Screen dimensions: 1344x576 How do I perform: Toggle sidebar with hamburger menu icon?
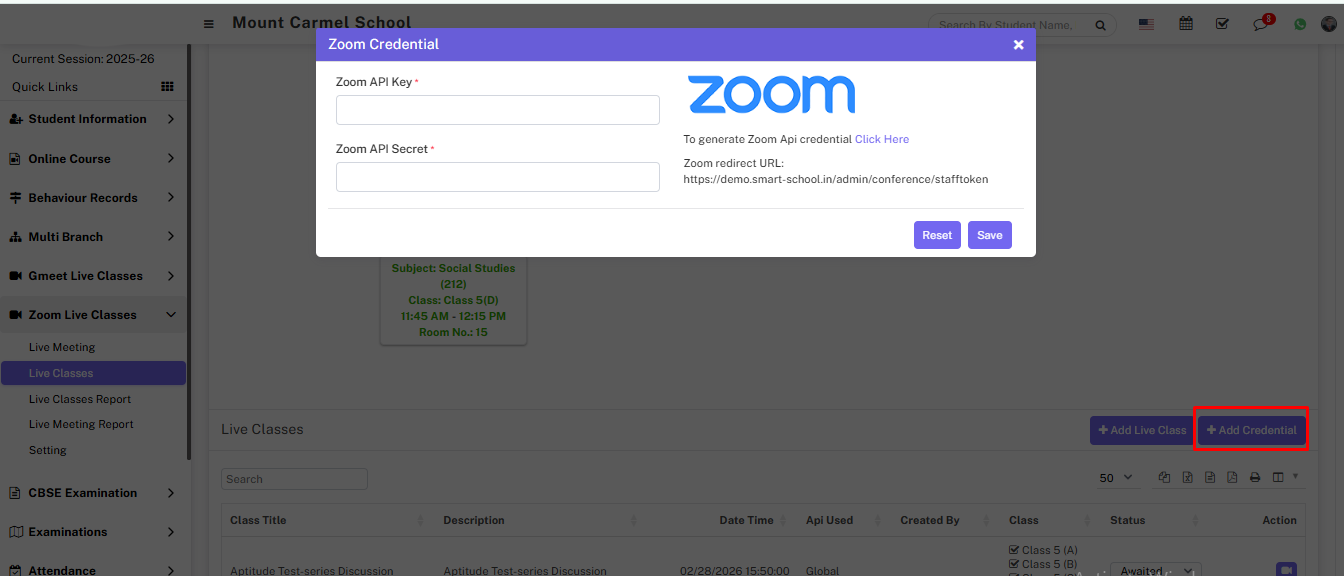point(209,24)
